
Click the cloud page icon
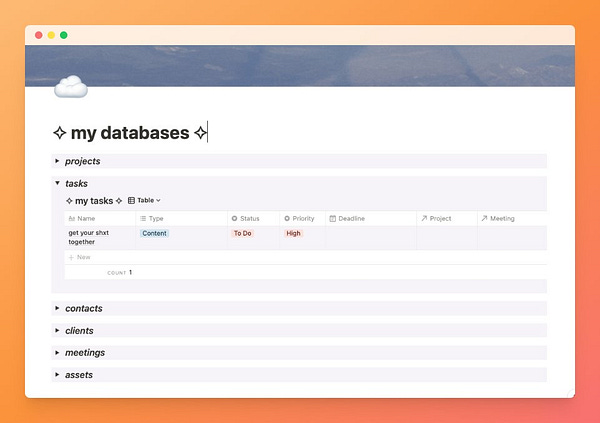pyautogui.click(x=71, y=87)
